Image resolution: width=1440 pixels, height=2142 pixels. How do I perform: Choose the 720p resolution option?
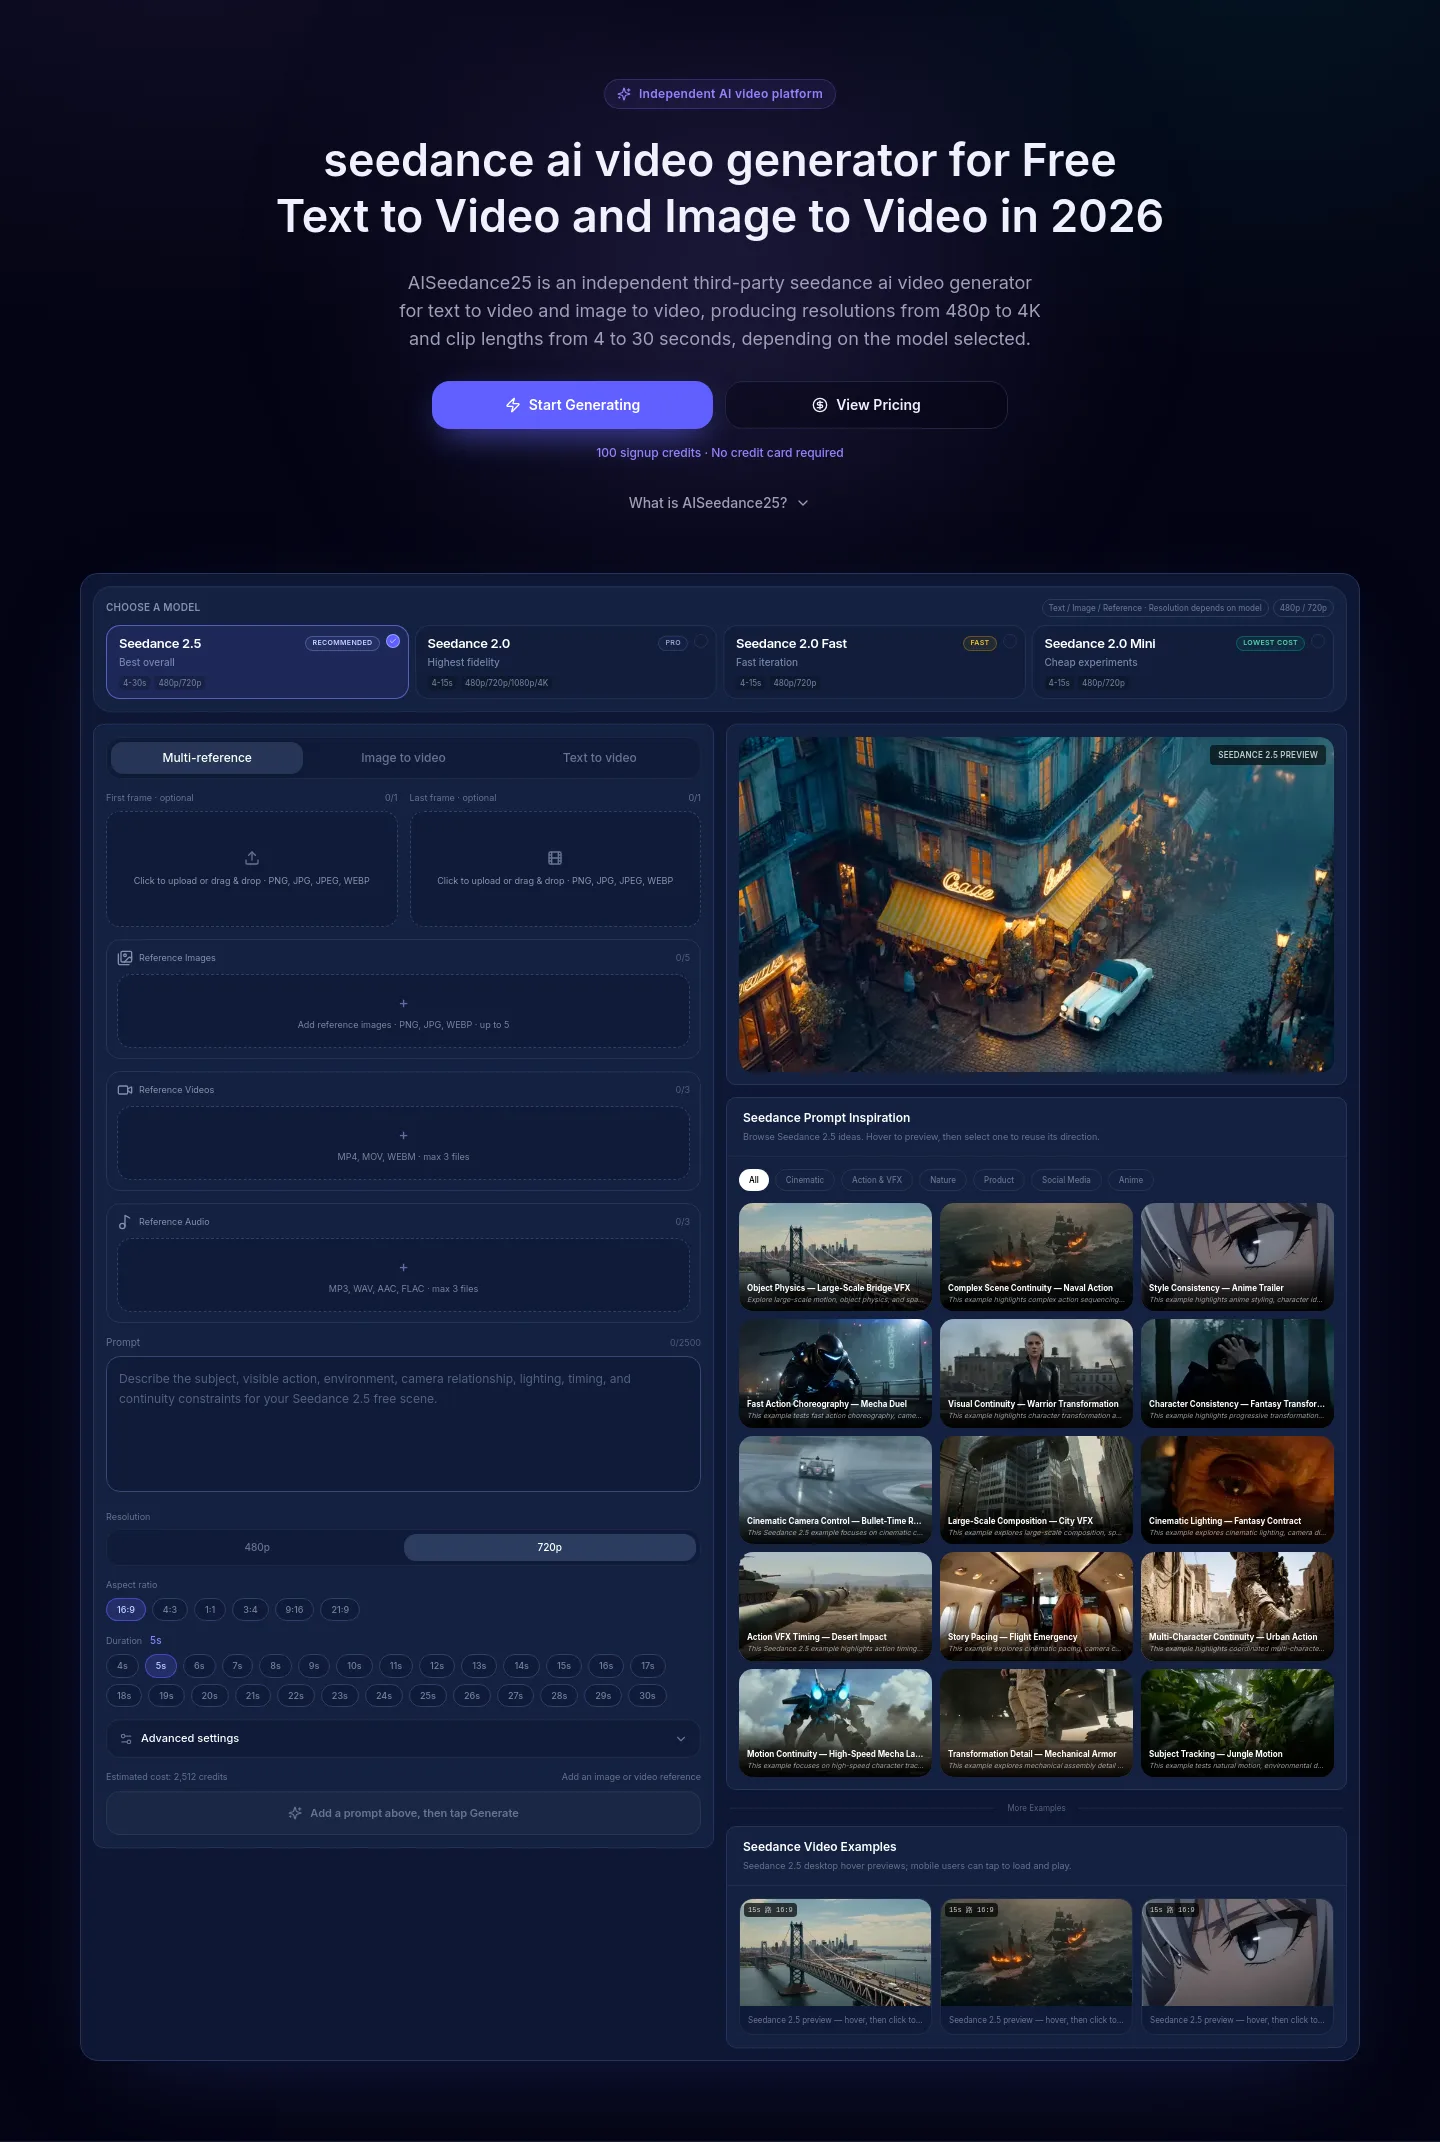[x=550, y=1547]
